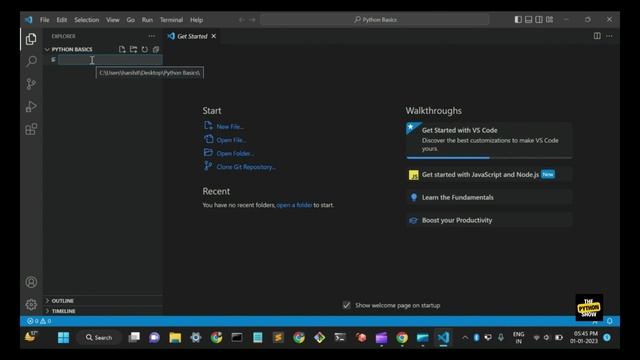Open Explorer views and more actions menu

point(152,36)
